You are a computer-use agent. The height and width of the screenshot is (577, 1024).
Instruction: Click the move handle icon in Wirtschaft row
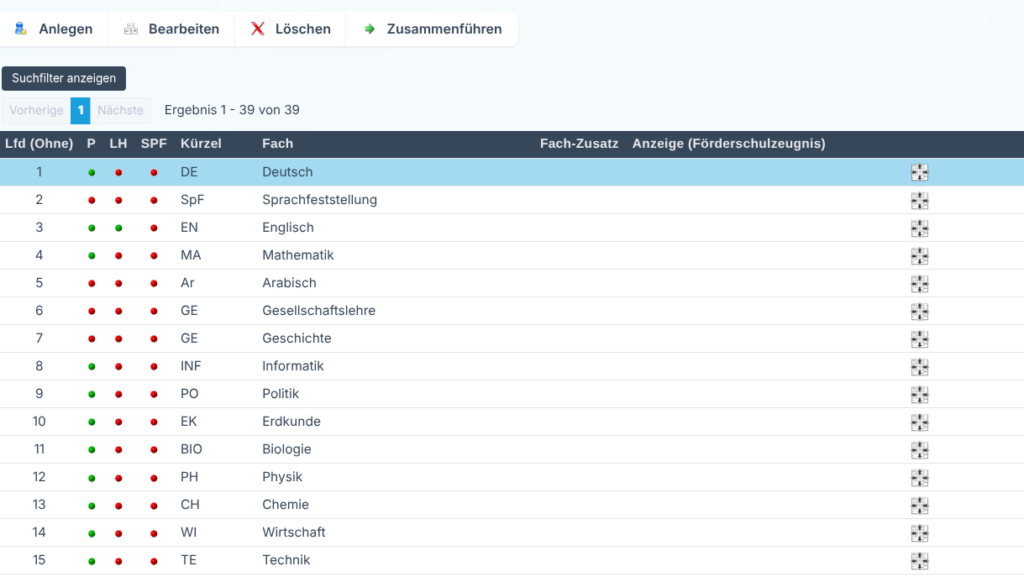point(920,533)
